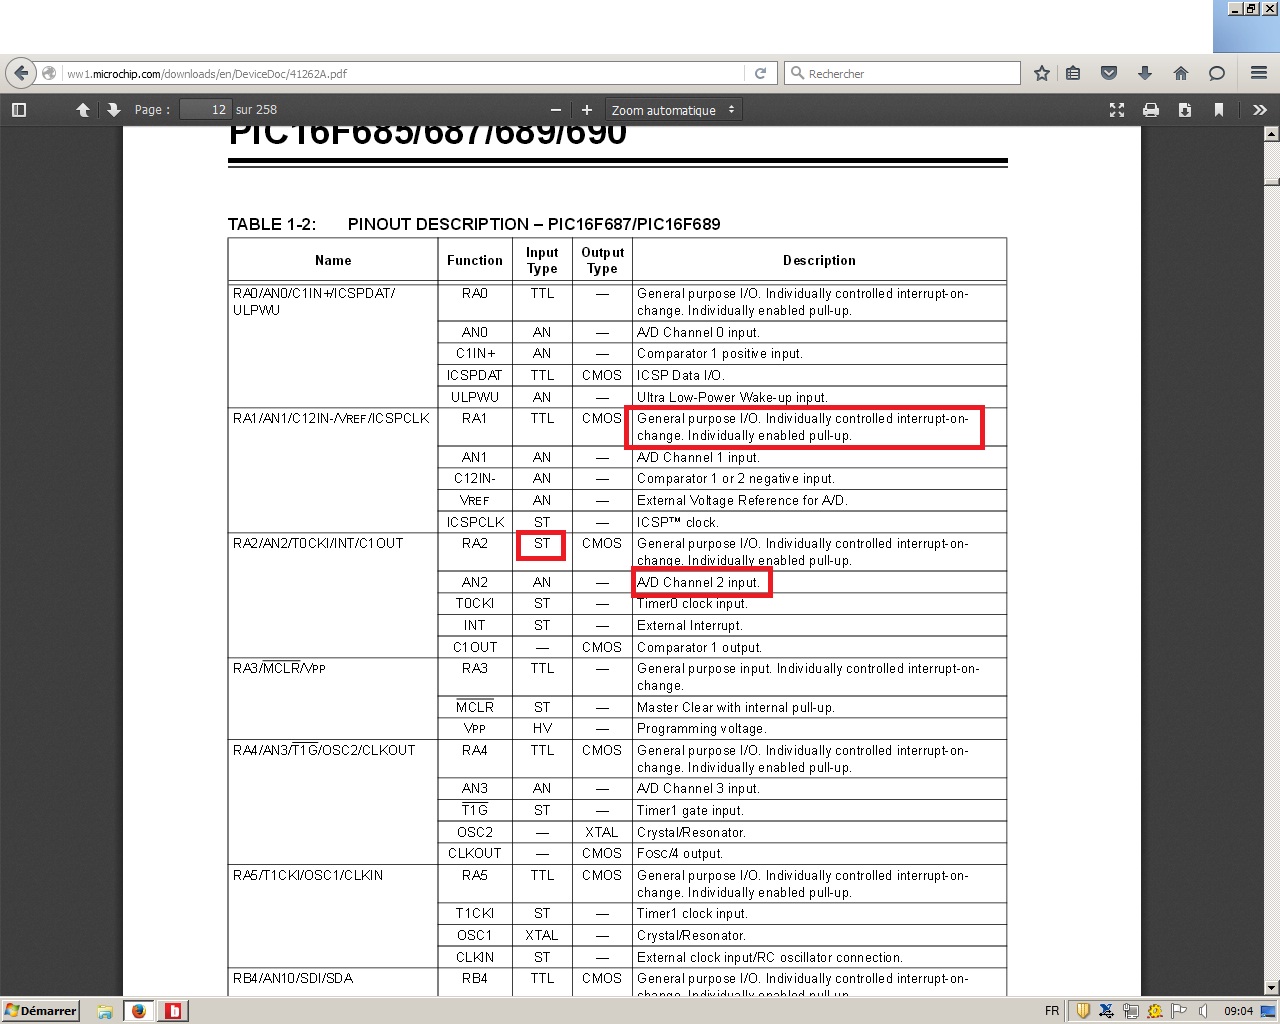1280x1024 pixels.
Task: Go to the previous PDF page
Action: (x=83, y=110)
